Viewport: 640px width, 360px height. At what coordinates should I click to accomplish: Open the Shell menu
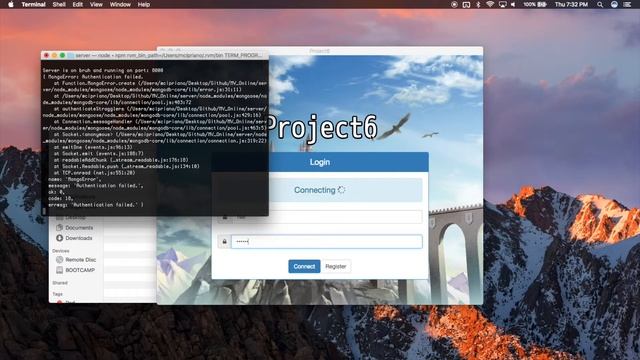(59, 4)
